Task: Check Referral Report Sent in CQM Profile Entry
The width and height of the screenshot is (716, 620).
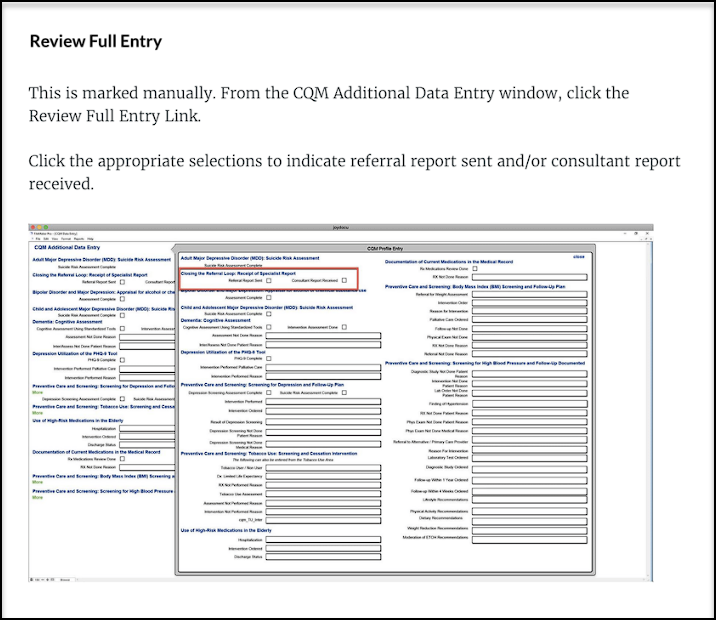Action: tap(268, 281)
